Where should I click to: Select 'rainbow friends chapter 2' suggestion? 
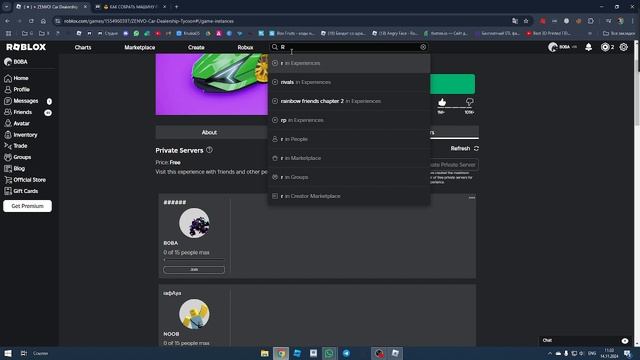click(x=349, y=101)
